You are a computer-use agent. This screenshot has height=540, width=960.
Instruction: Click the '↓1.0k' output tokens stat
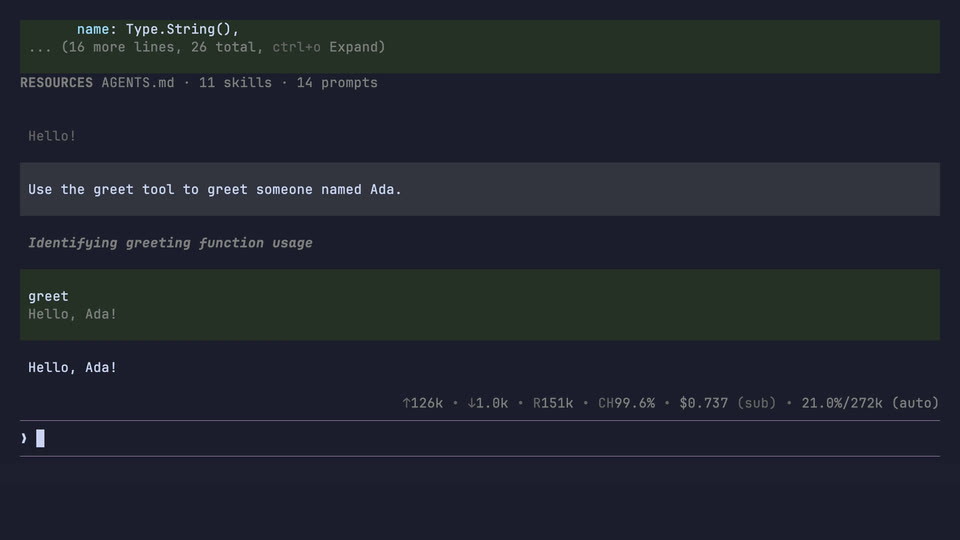coord(487,403)
